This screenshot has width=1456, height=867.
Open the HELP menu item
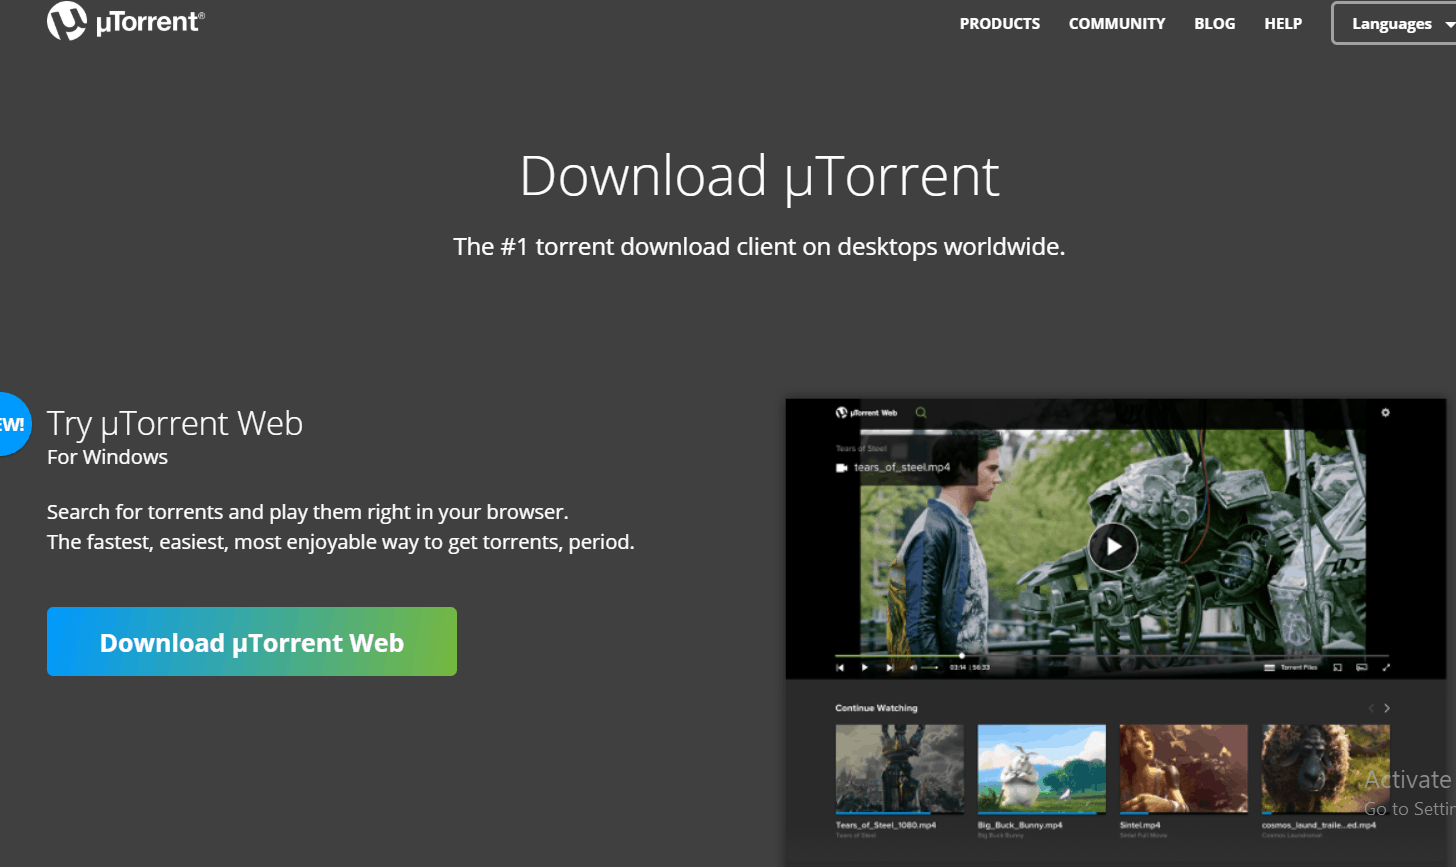point(1283,23)
